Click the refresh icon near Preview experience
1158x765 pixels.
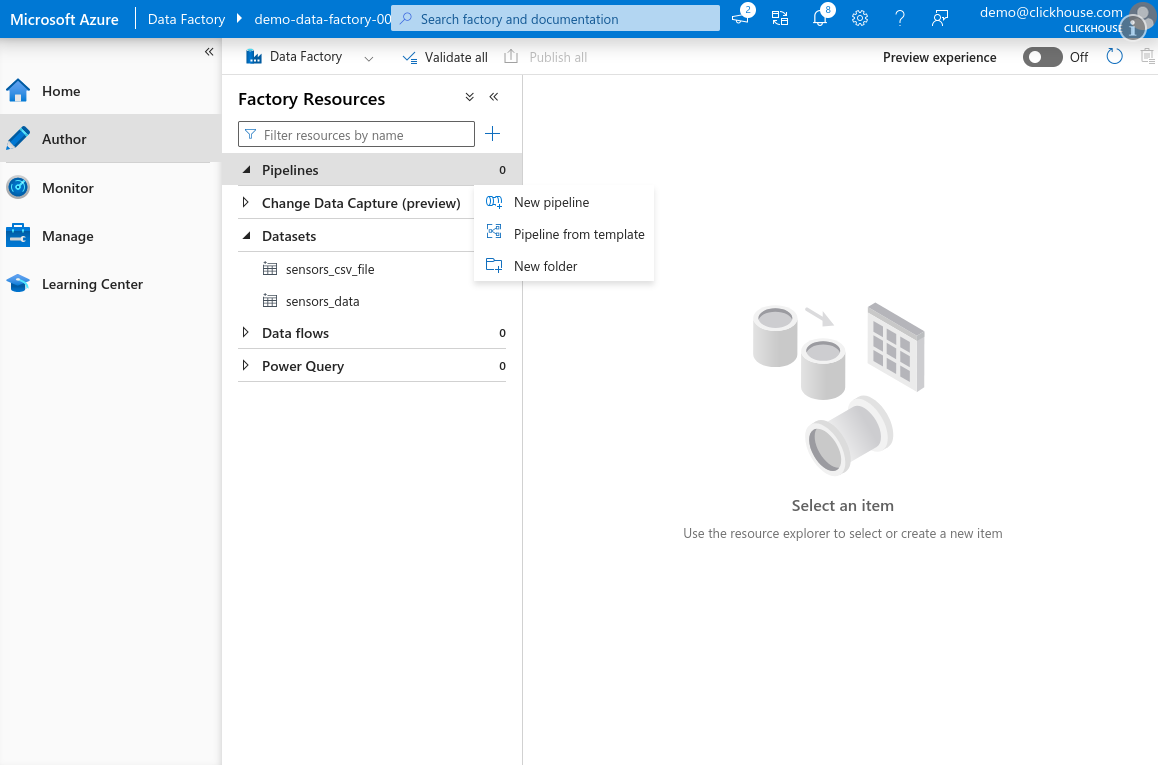[1114, 57]
